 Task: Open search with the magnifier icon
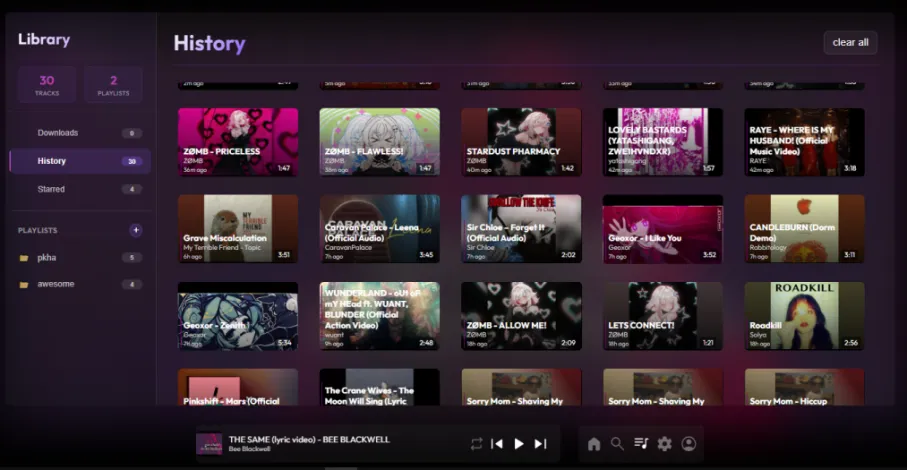click(618, 443)
